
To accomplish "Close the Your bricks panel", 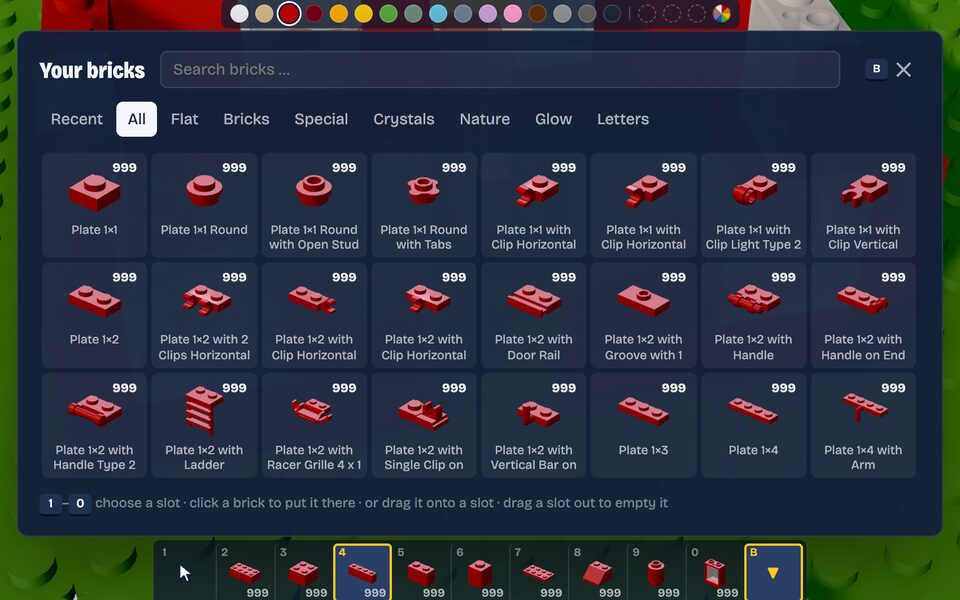I will [904, 69].
